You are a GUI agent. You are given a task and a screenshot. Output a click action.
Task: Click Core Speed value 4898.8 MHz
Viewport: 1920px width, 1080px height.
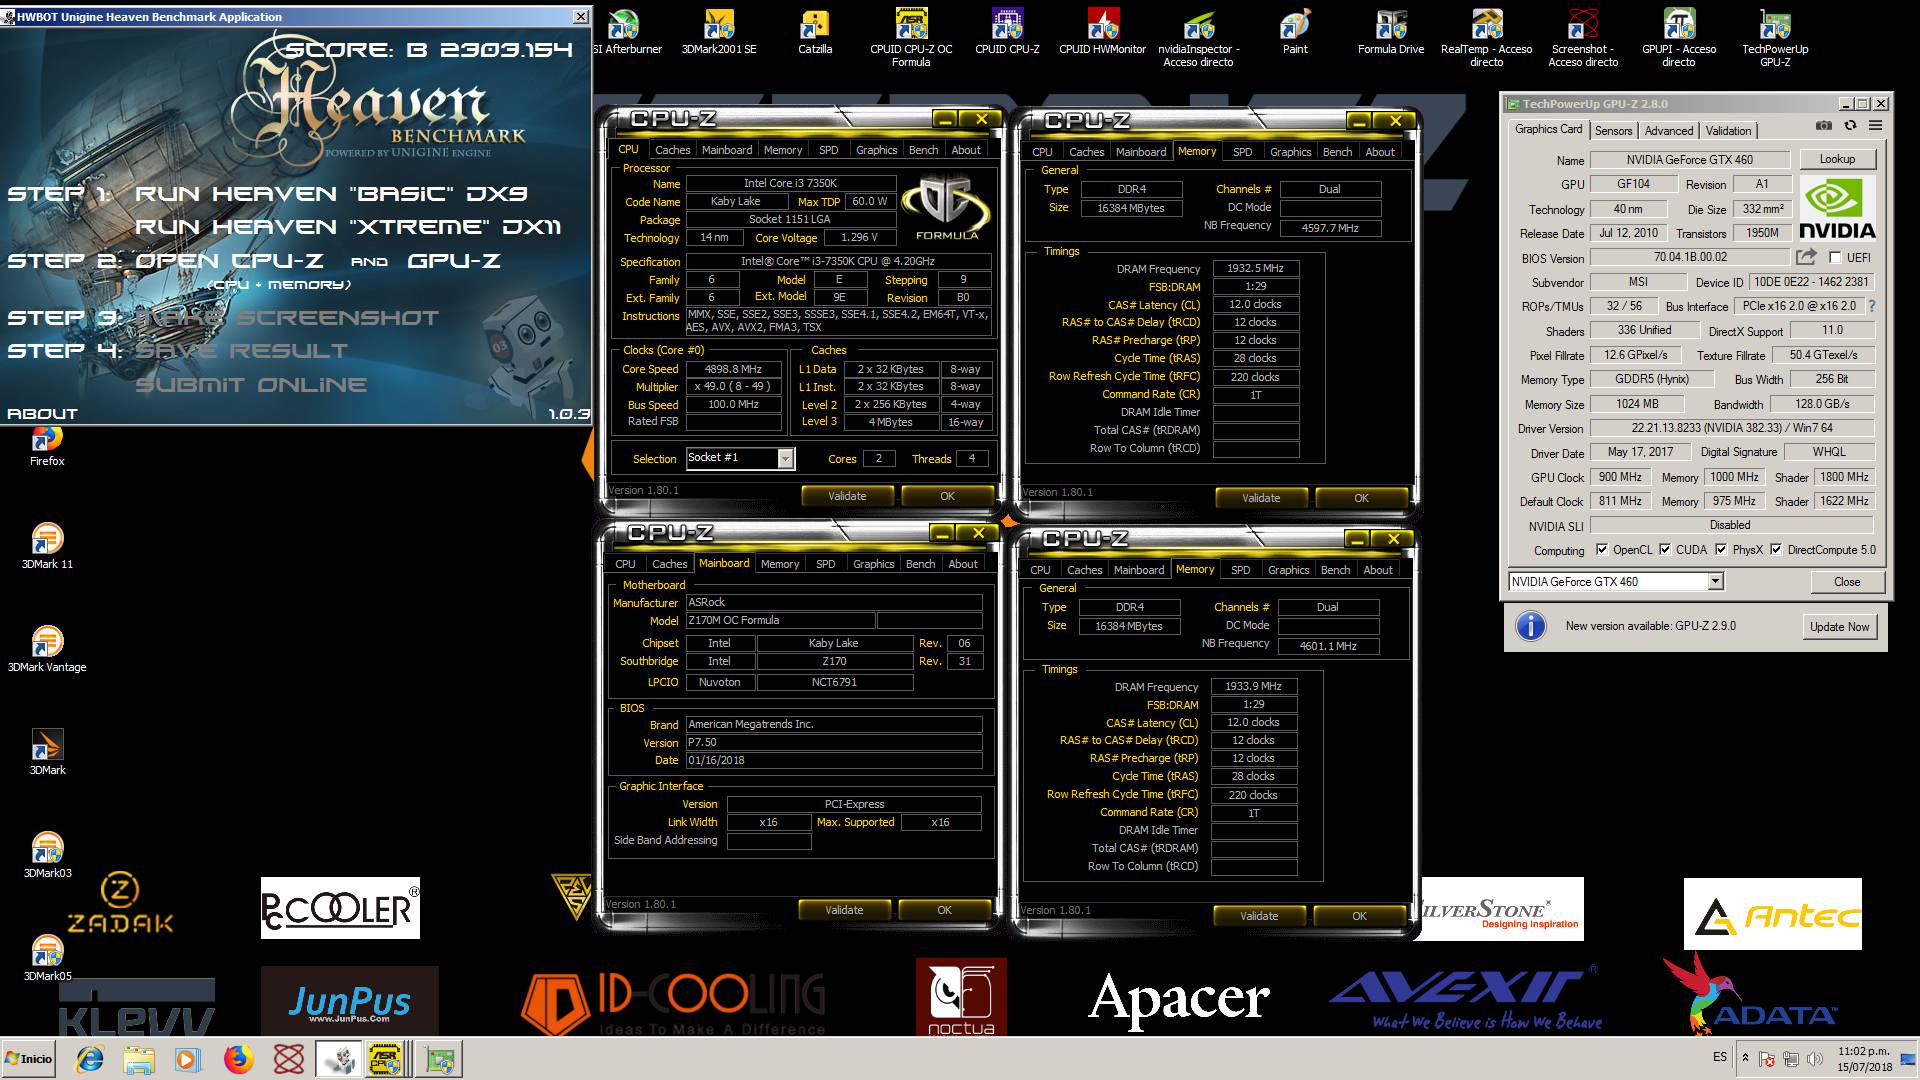coord(733,369)
